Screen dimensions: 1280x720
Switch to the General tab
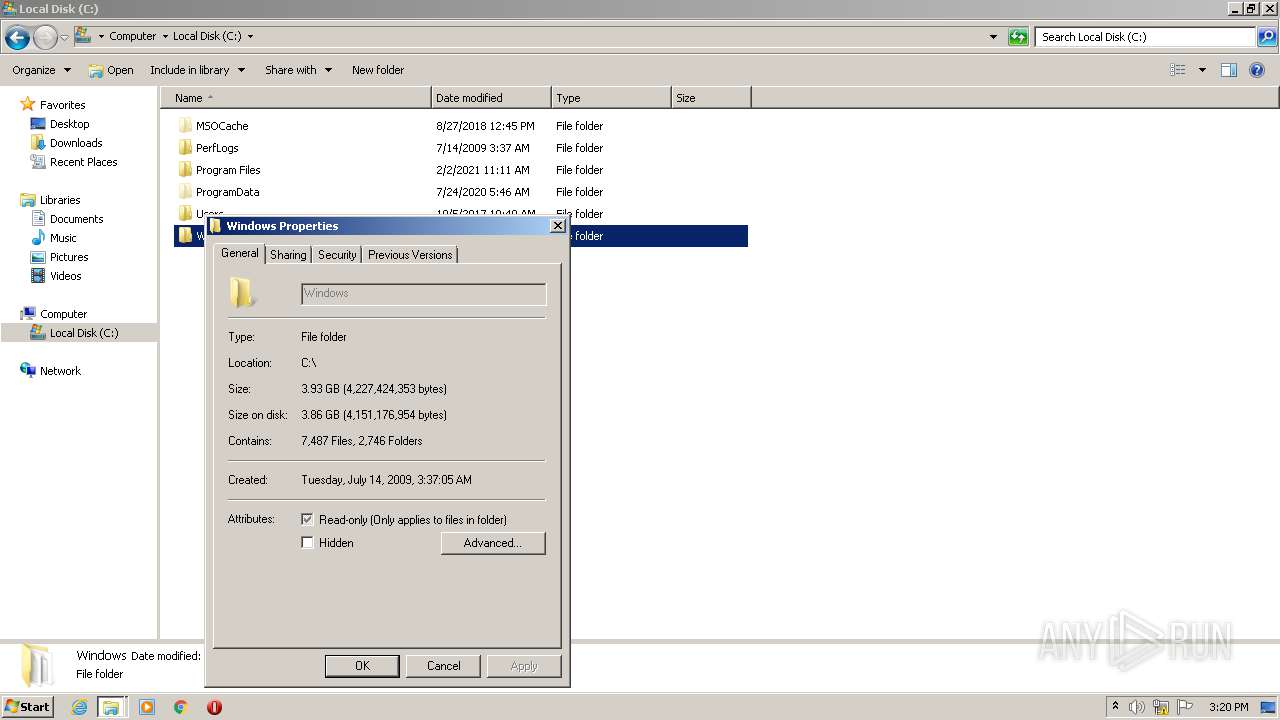click(240, 253)
